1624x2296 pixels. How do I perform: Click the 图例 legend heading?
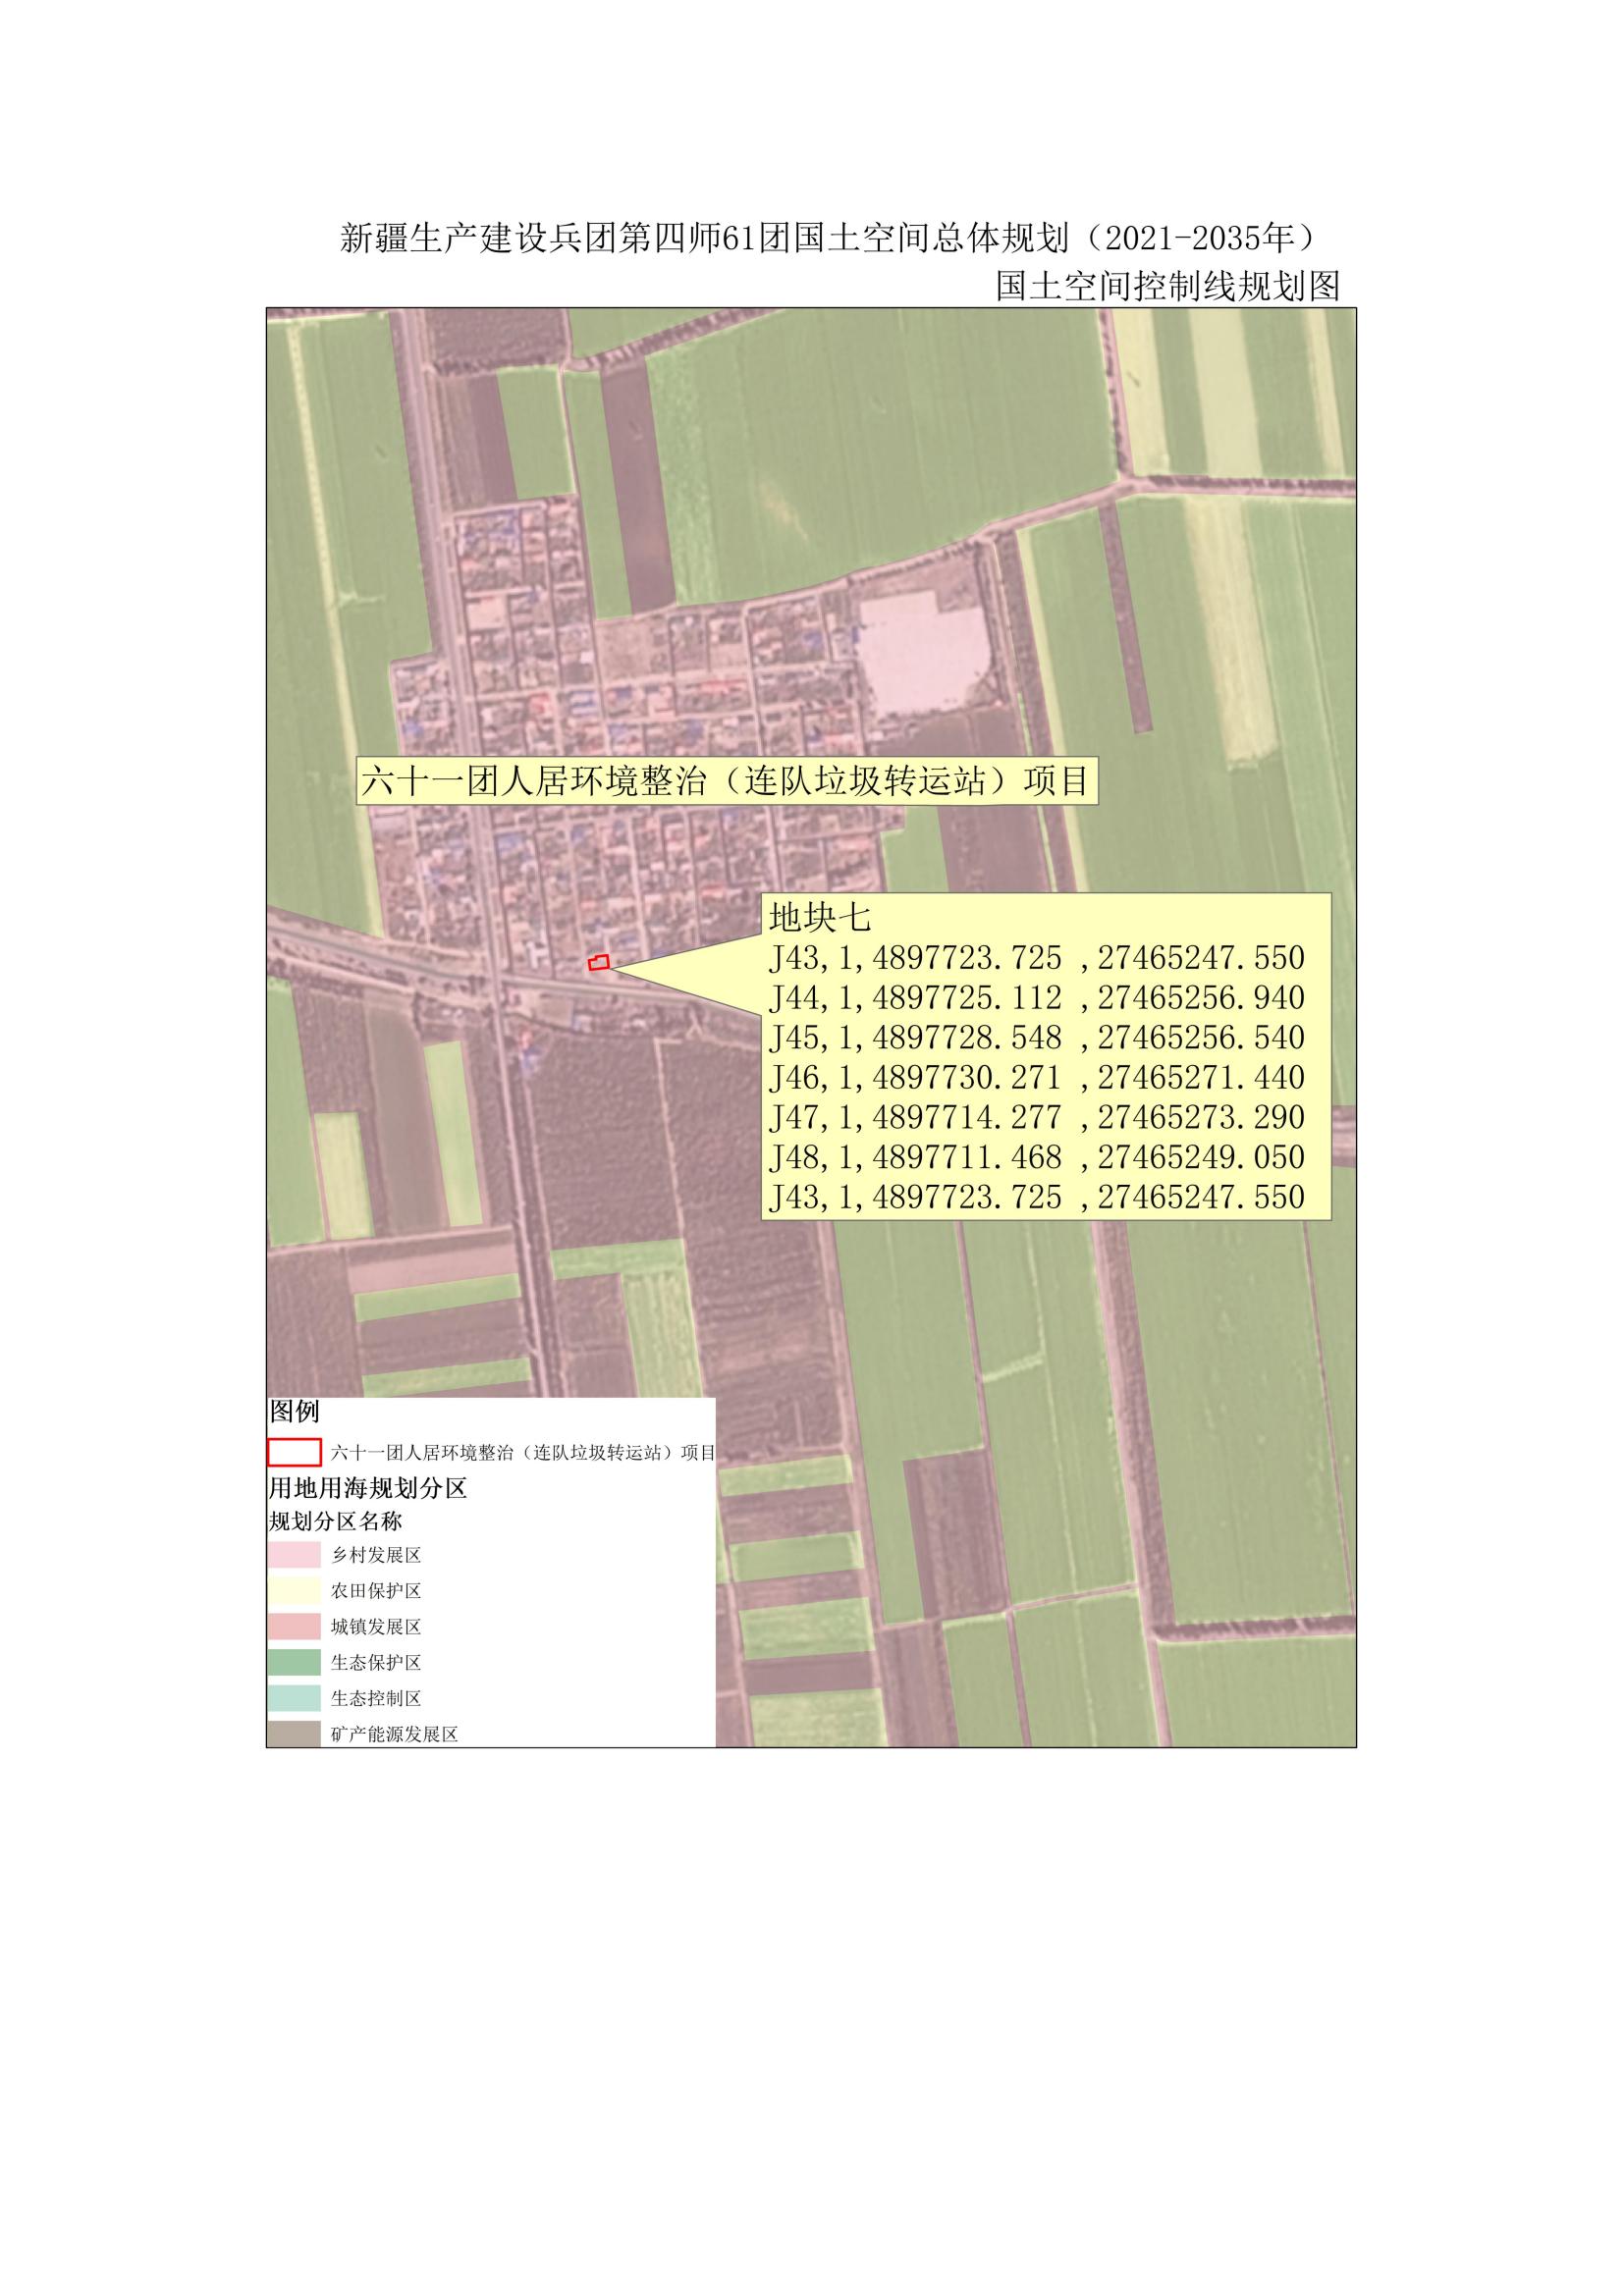point(294,1411)
